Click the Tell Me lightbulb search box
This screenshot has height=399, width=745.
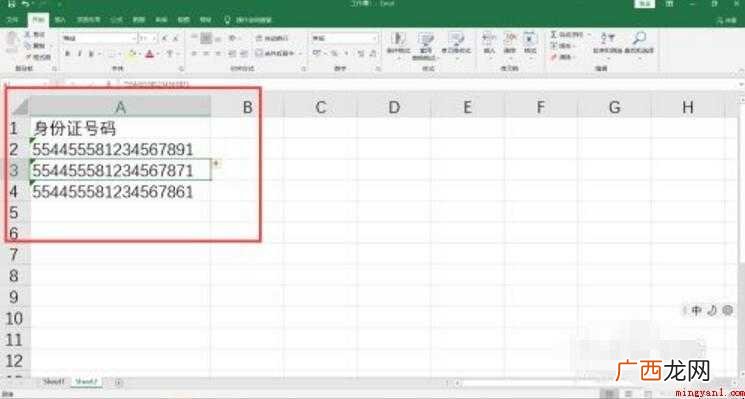247,20
